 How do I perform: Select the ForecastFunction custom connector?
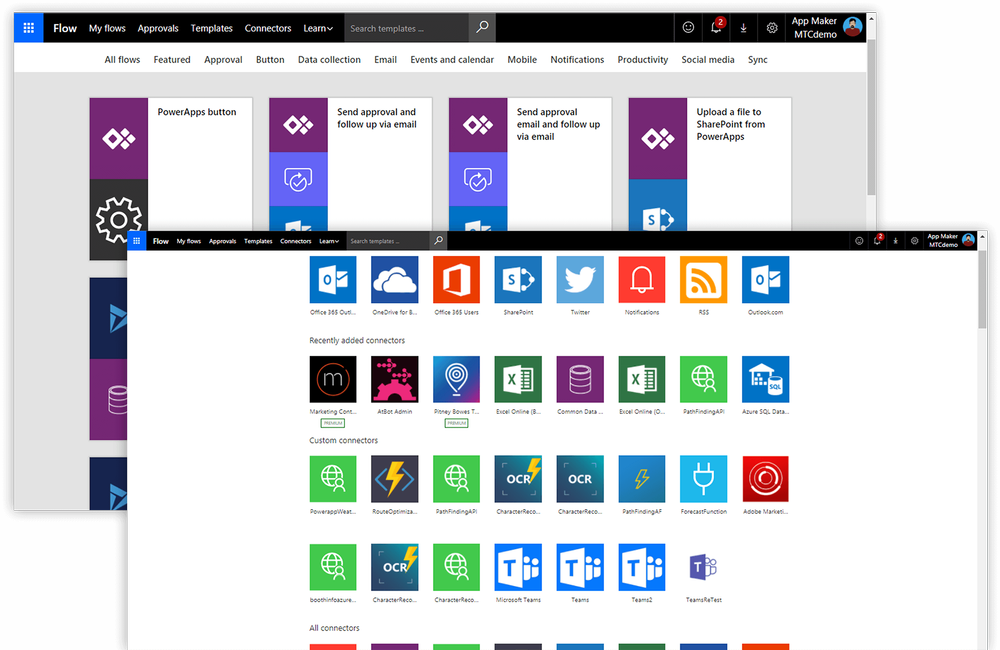coord(703,480)
